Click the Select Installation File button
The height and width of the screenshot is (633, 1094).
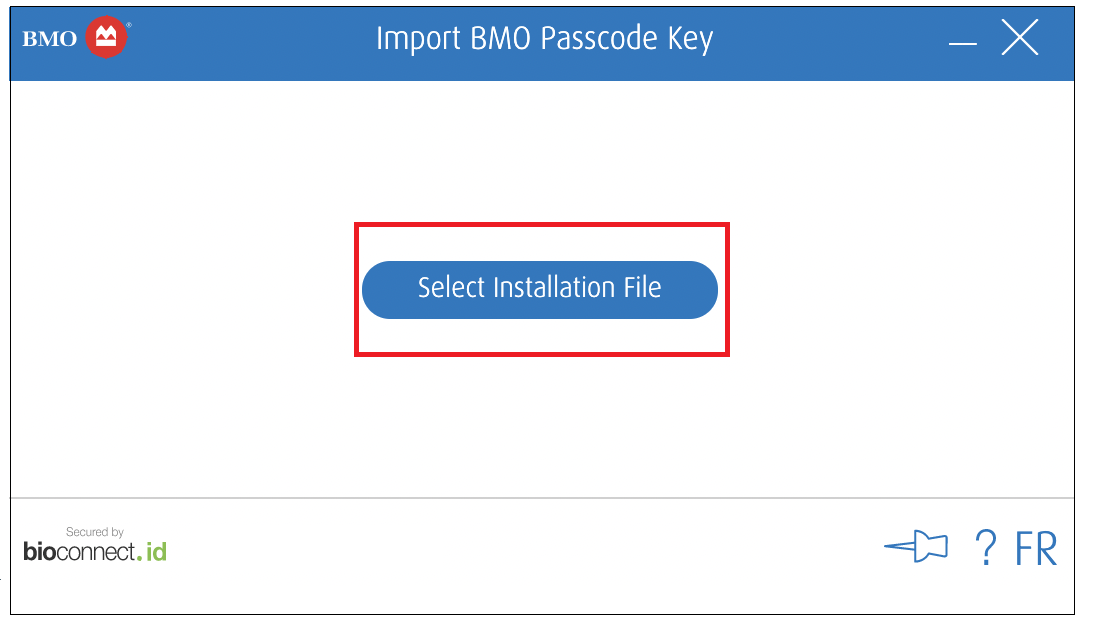click(539, 289)
